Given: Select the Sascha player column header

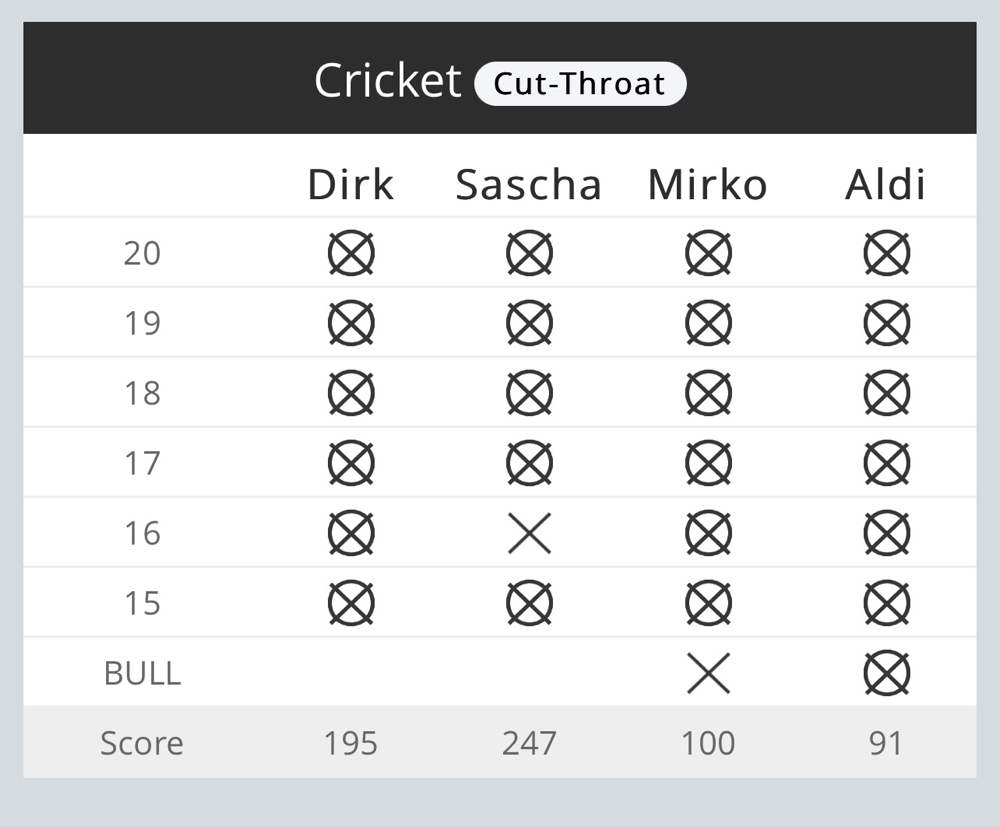Looking at the screenshot, I should [x=529, y=185].
